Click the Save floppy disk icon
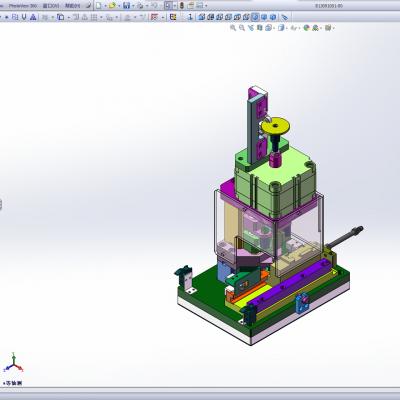This screenshot has width=400, height=400. click(126, 5)
